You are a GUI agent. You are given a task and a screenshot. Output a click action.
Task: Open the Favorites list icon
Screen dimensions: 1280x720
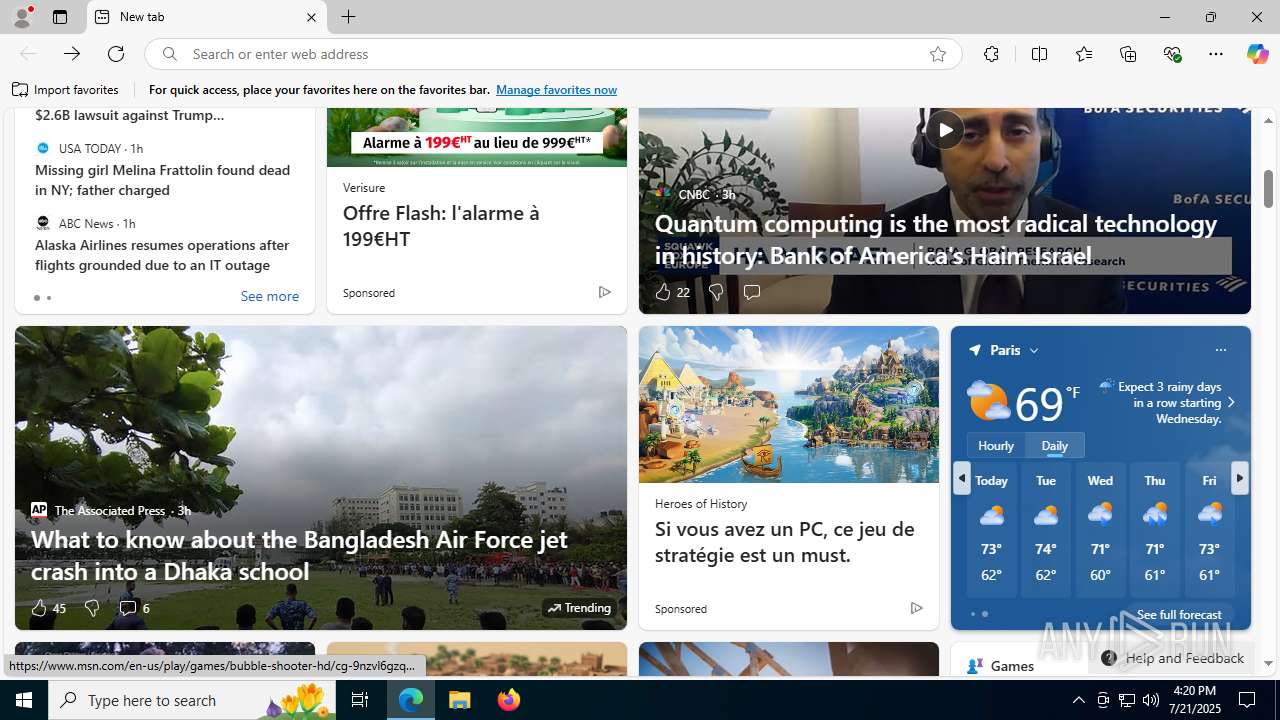point(1084,54)
